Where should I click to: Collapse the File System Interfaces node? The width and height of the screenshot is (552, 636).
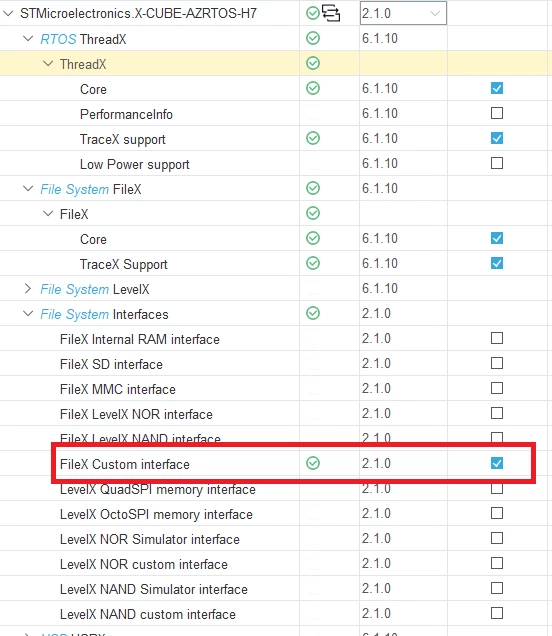(28, 314)
